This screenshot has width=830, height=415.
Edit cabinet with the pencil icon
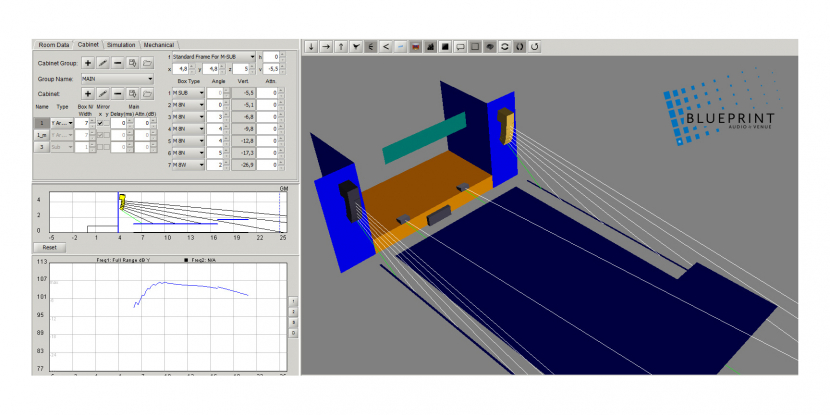(x=103, y=94)
